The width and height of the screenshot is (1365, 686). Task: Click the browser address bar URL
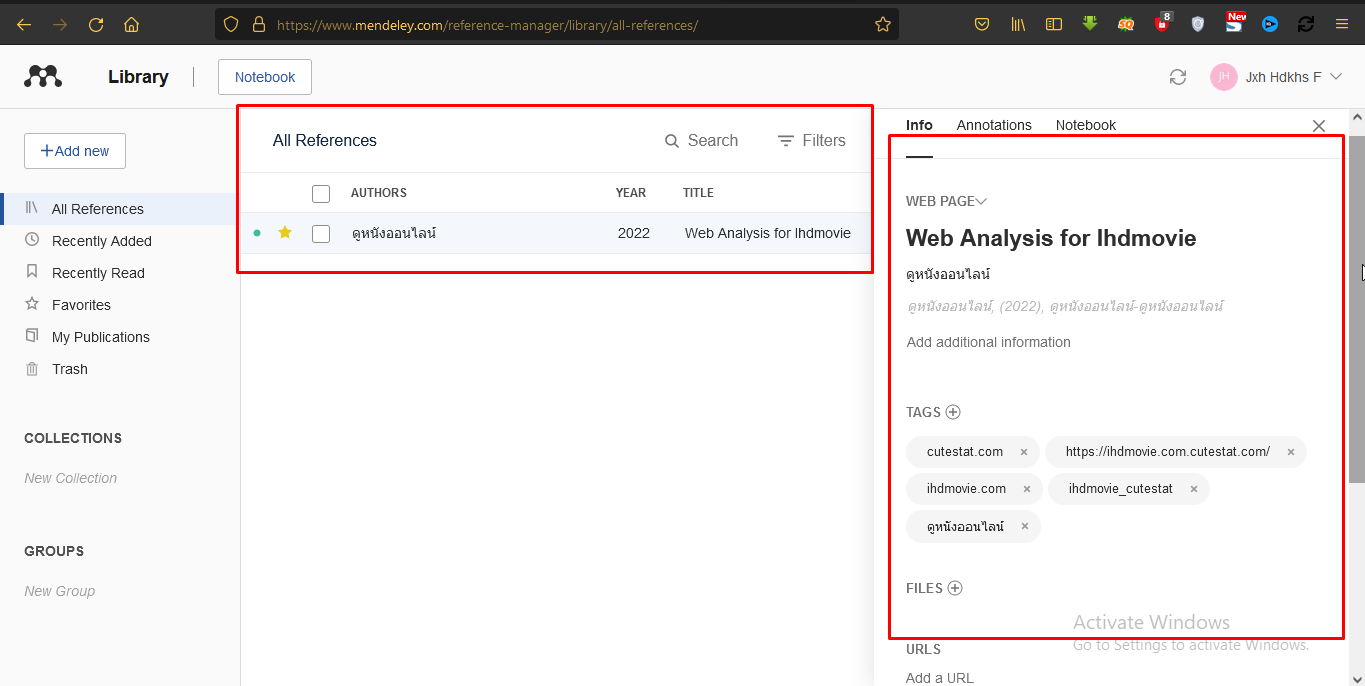pyautogui.click(x=487, y=24)
